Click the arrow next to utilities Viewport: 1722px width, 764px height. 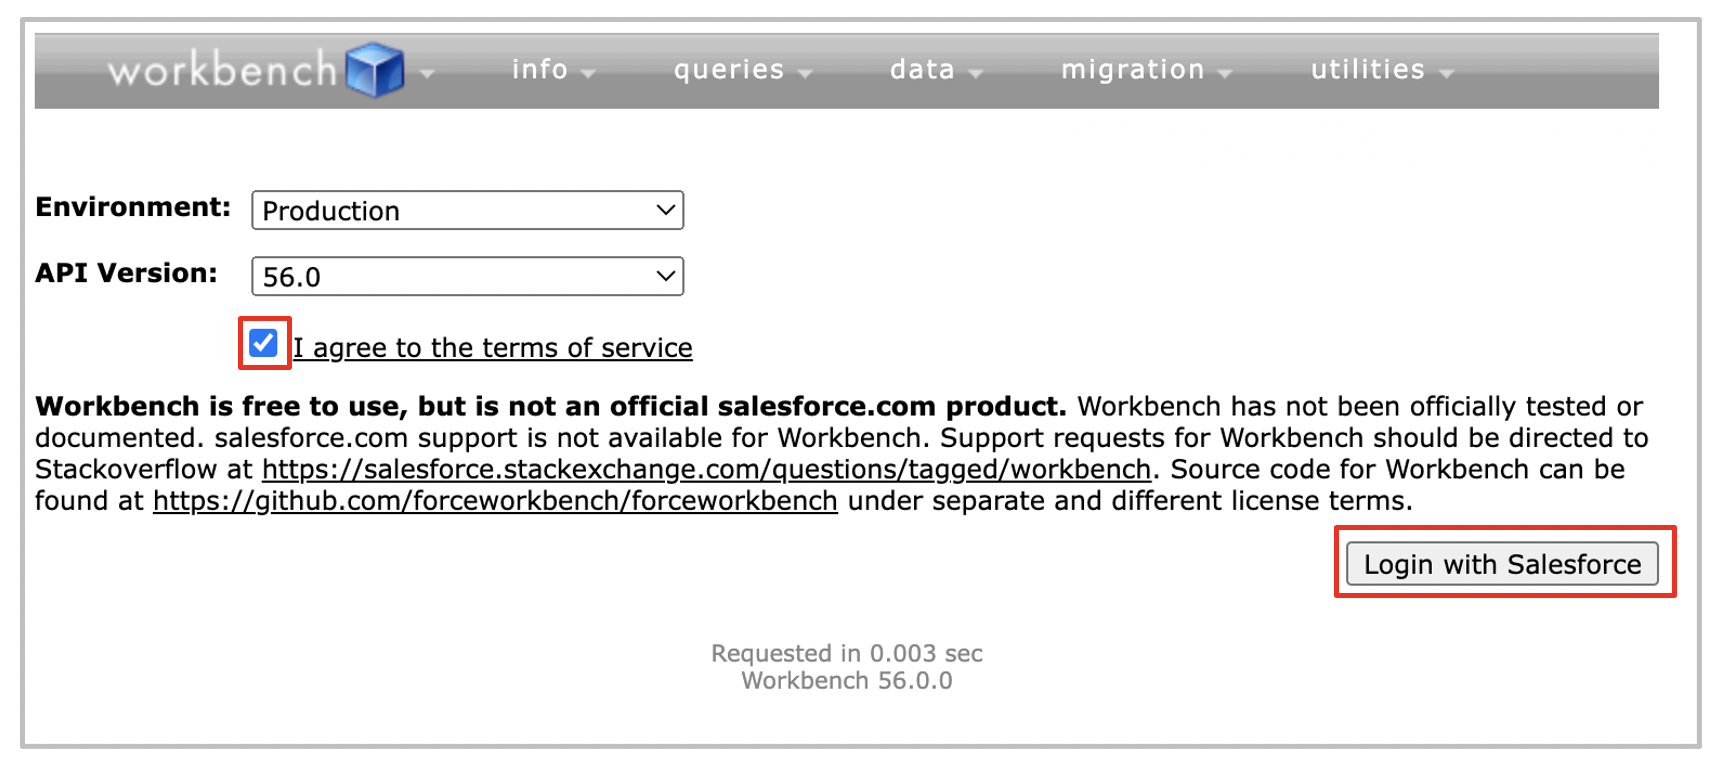pyautogui.click(x=1446, y=73)
